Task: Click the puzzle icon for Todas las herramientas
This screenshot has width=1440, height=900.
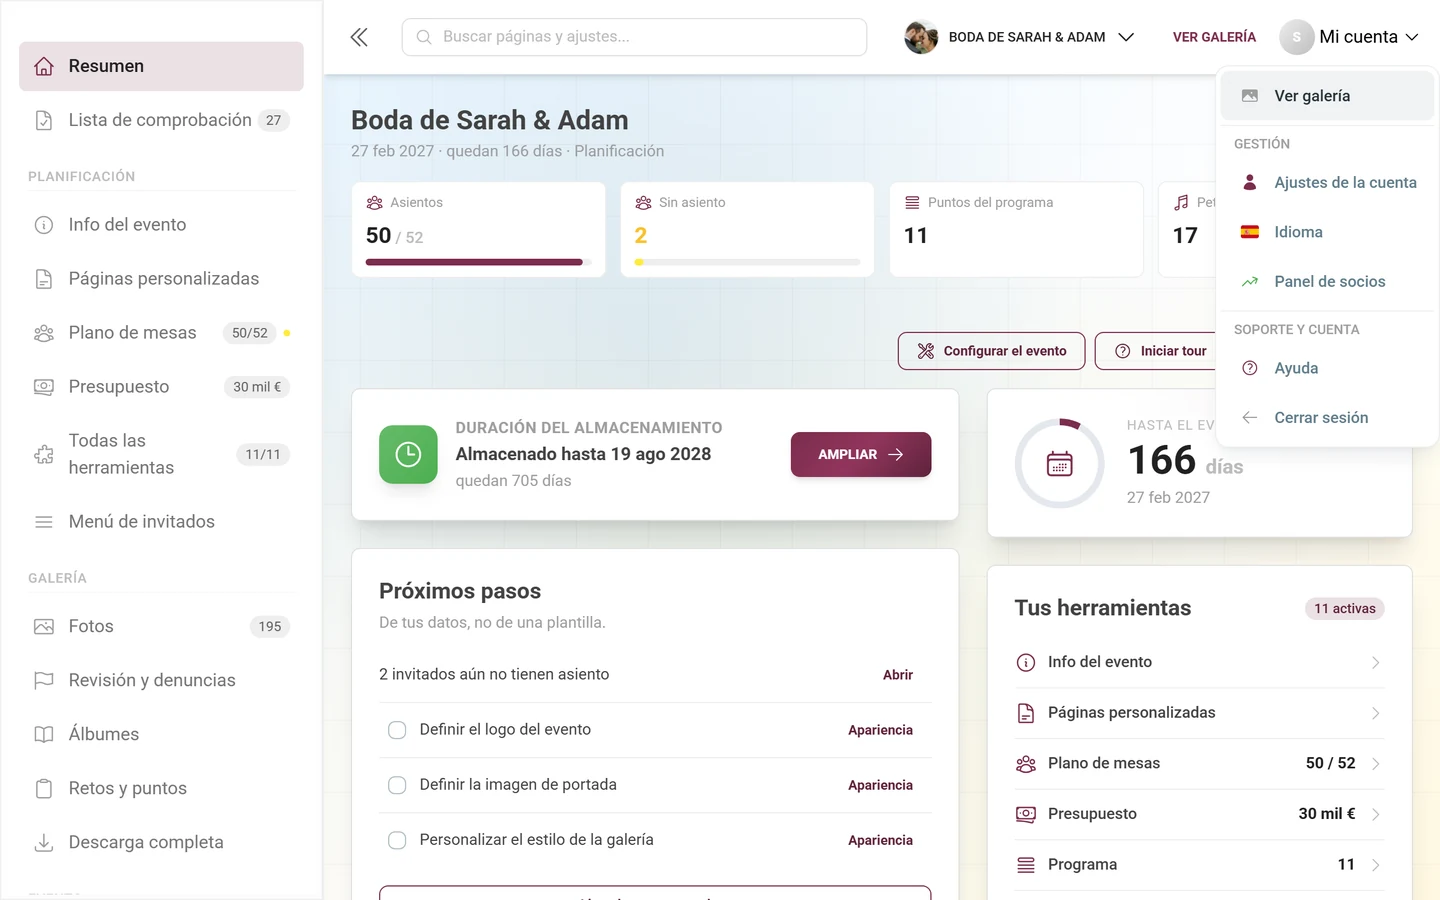Action: point(44,454)
